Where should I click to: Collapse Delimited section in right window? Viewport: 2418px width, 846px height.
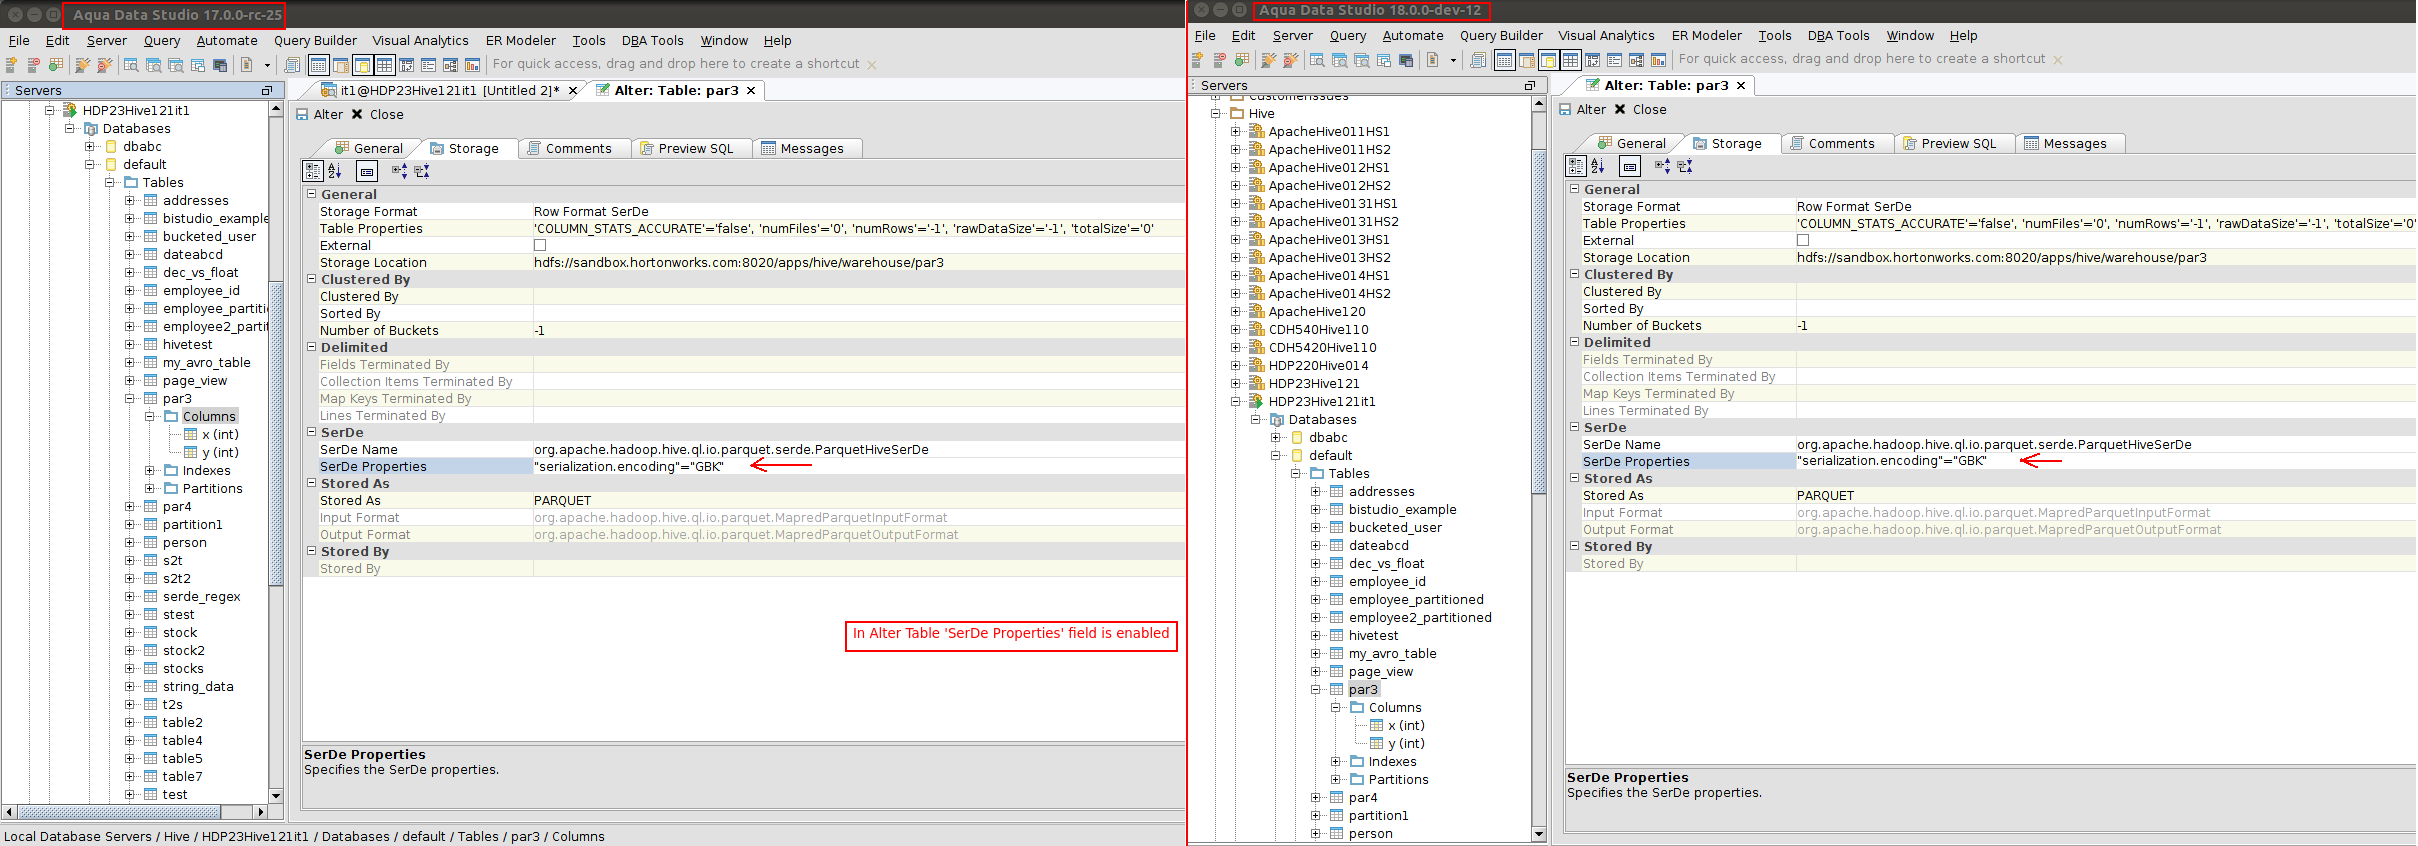[1574, 342]
